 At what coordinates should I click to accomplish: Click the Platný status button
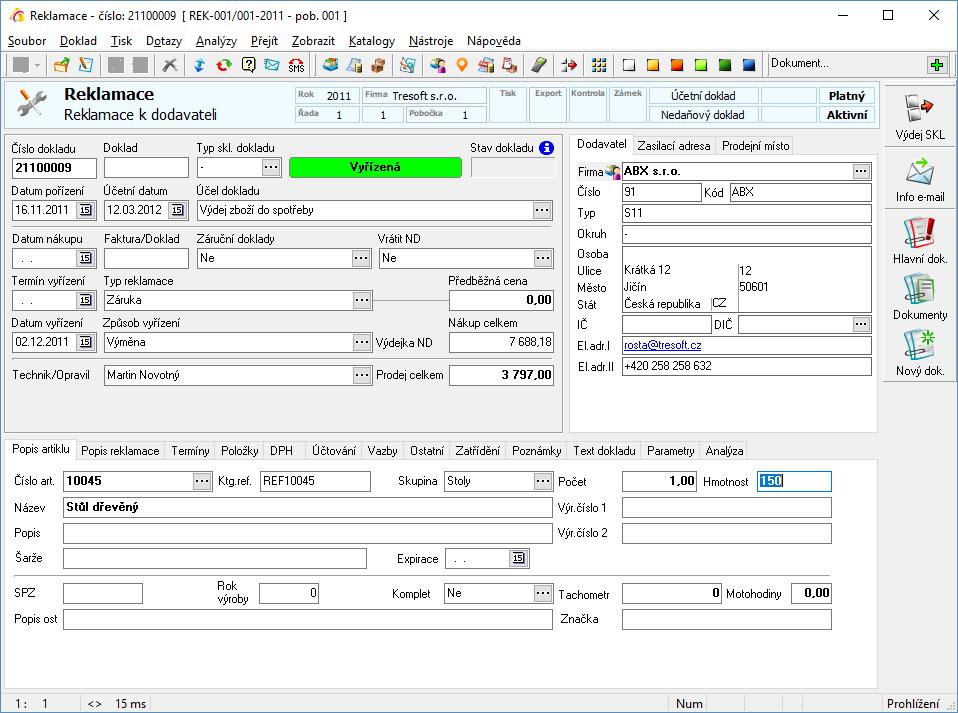coord(847,96)
